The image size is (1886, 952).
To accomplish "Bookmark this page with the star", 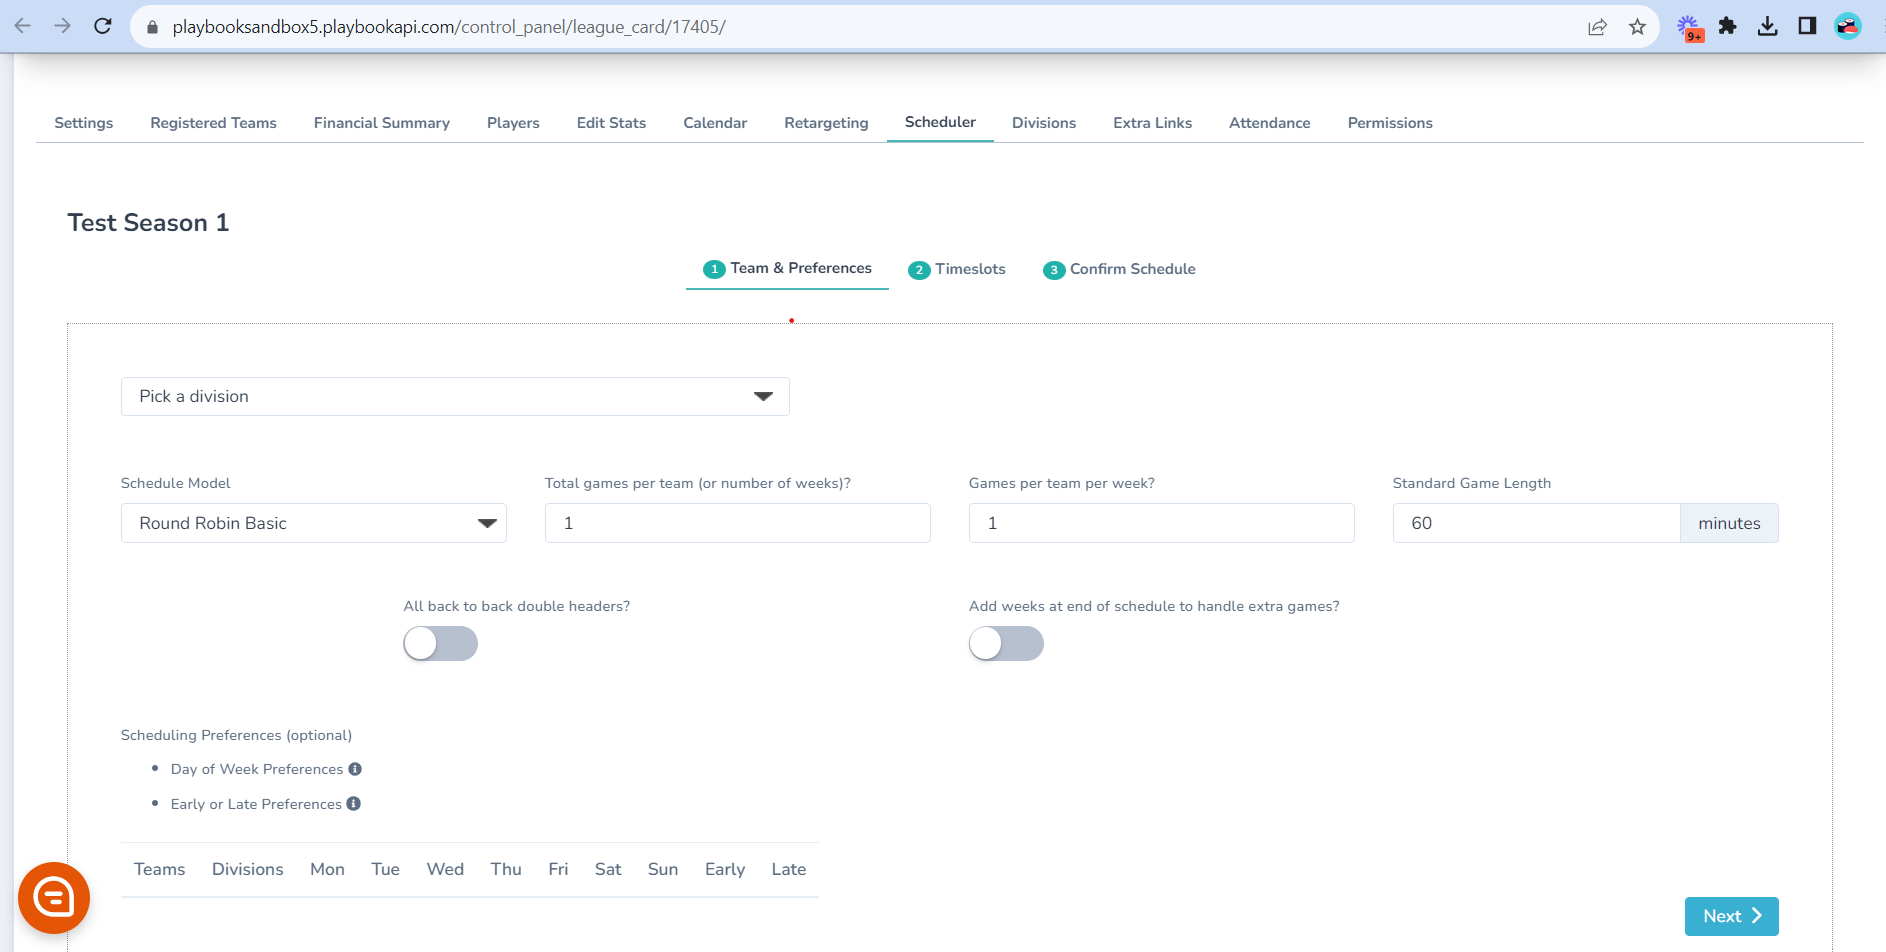I will tap(1637, 27).
